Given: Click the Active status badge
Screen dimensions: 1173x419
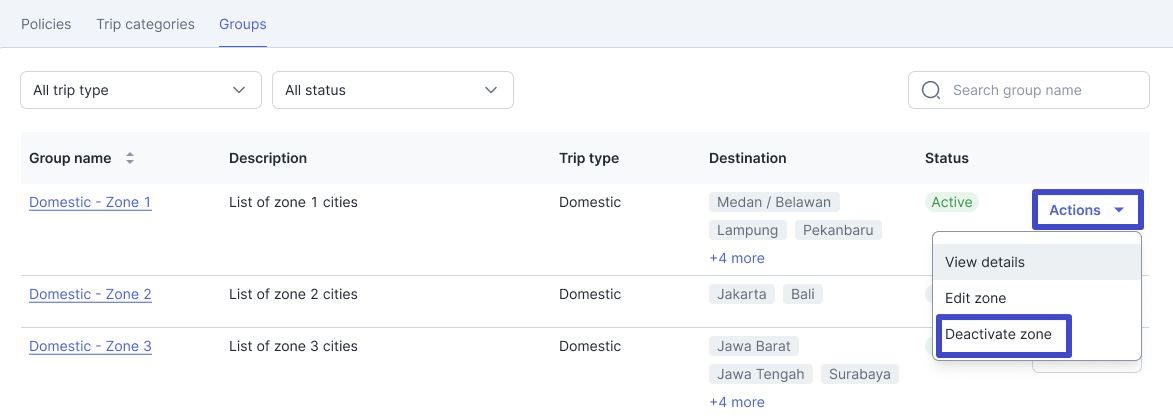Looking at the screenshot, I should tap(951, 202).
